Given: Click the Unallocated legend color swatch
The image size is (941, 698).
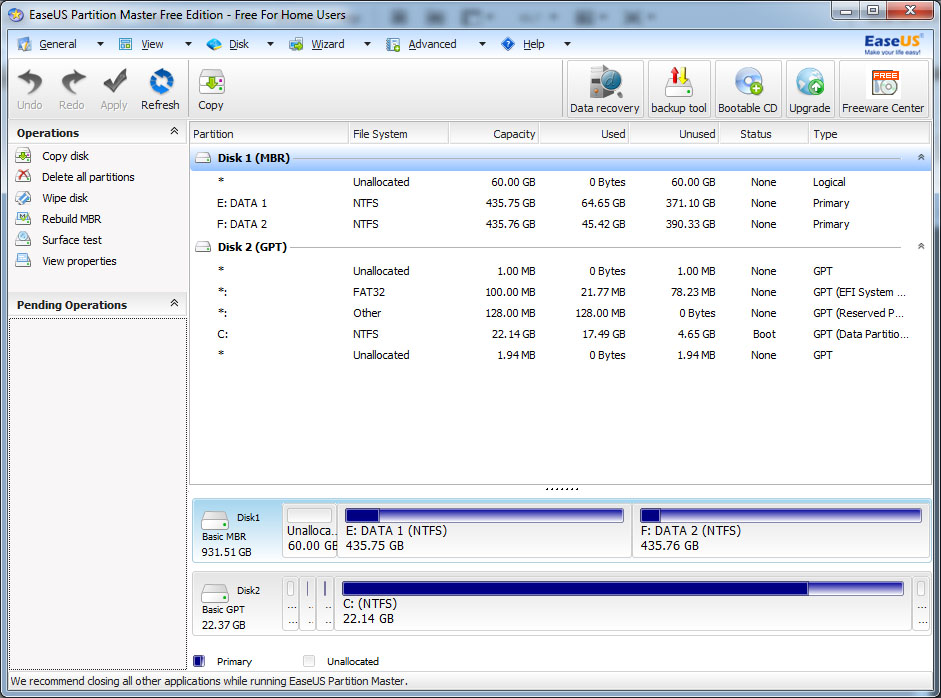Looking at the screenshot, I should point(309,661).
